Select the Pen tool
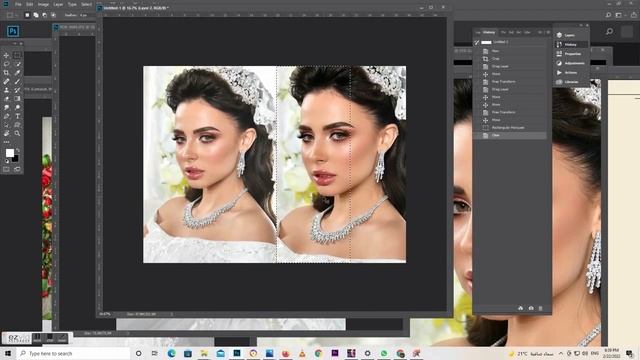The image size is (640, 360). pyautogui.click(x=7, y=116)
